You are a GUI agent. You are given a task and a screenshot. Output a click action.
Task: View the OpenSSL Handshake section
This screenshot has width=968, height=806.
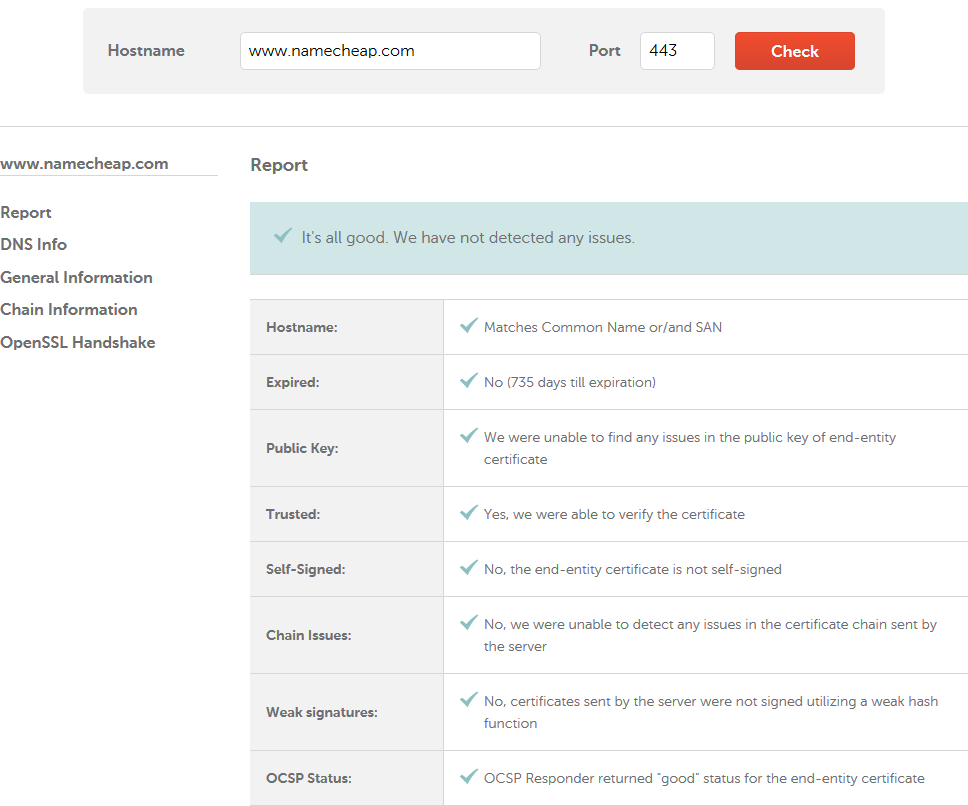78,343
